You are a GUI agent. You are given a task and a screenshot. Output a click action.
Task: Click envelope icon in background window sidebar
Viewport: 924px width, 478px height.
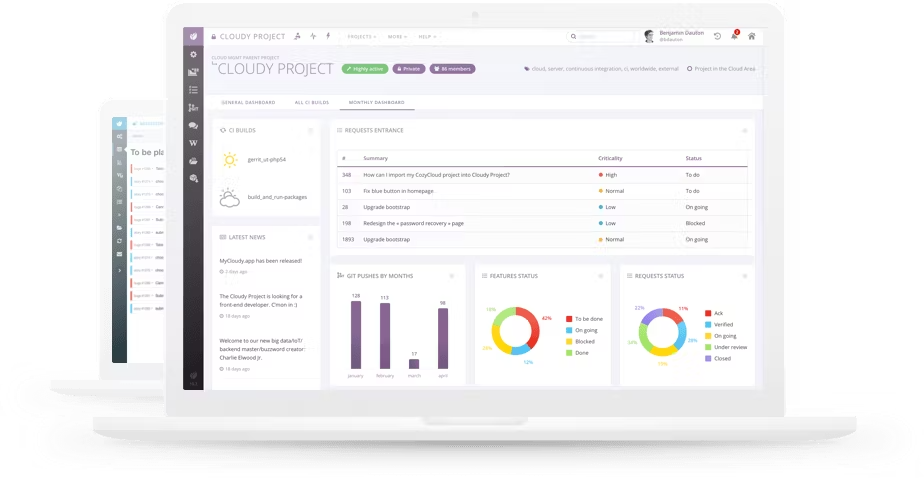pyautogui.click(x=120, y=254)
